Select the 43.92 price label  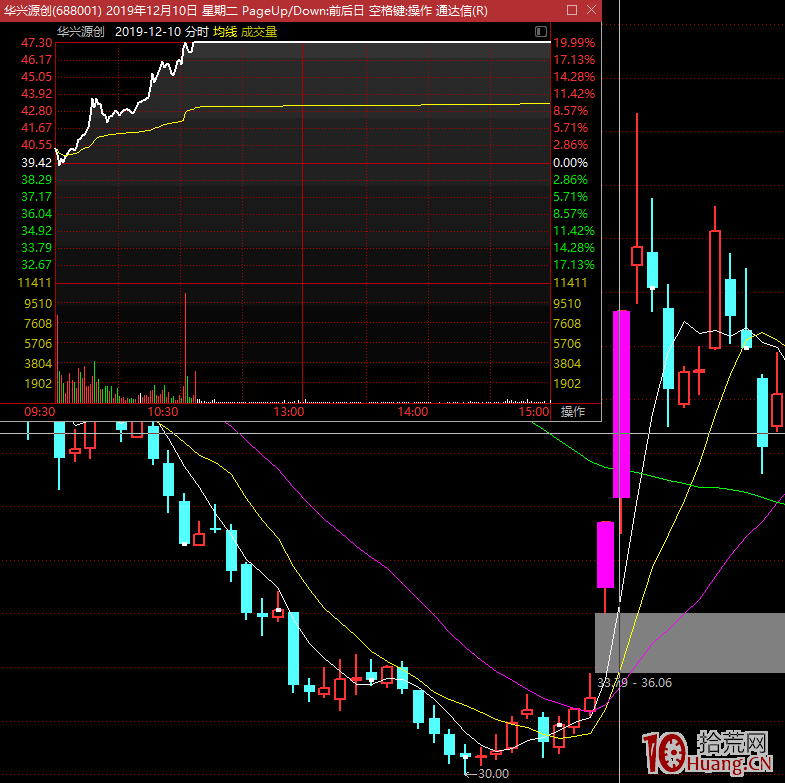37,94
